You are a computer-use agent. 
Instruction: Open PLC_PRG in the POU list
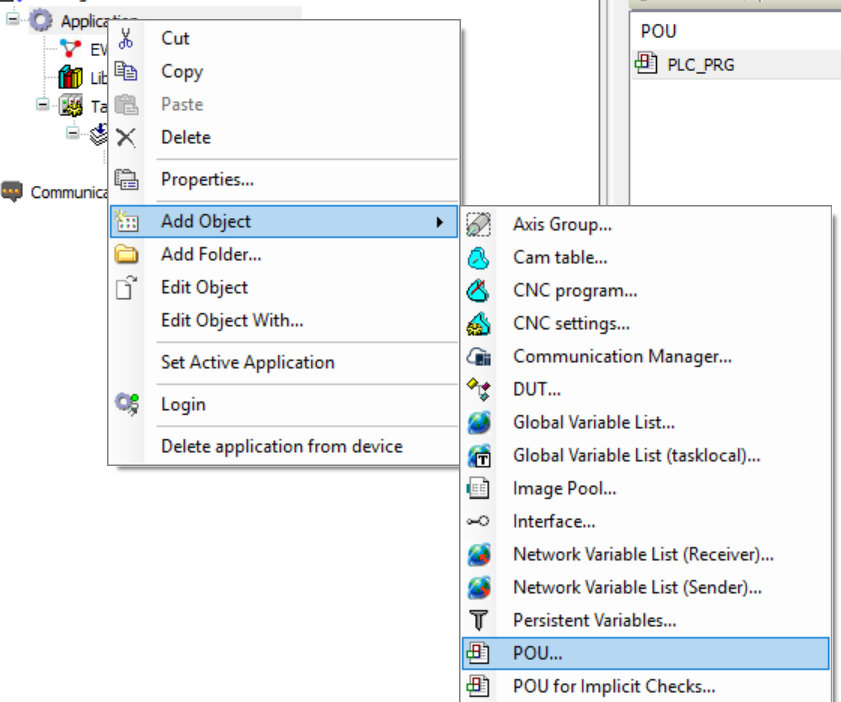coord(699,65)
